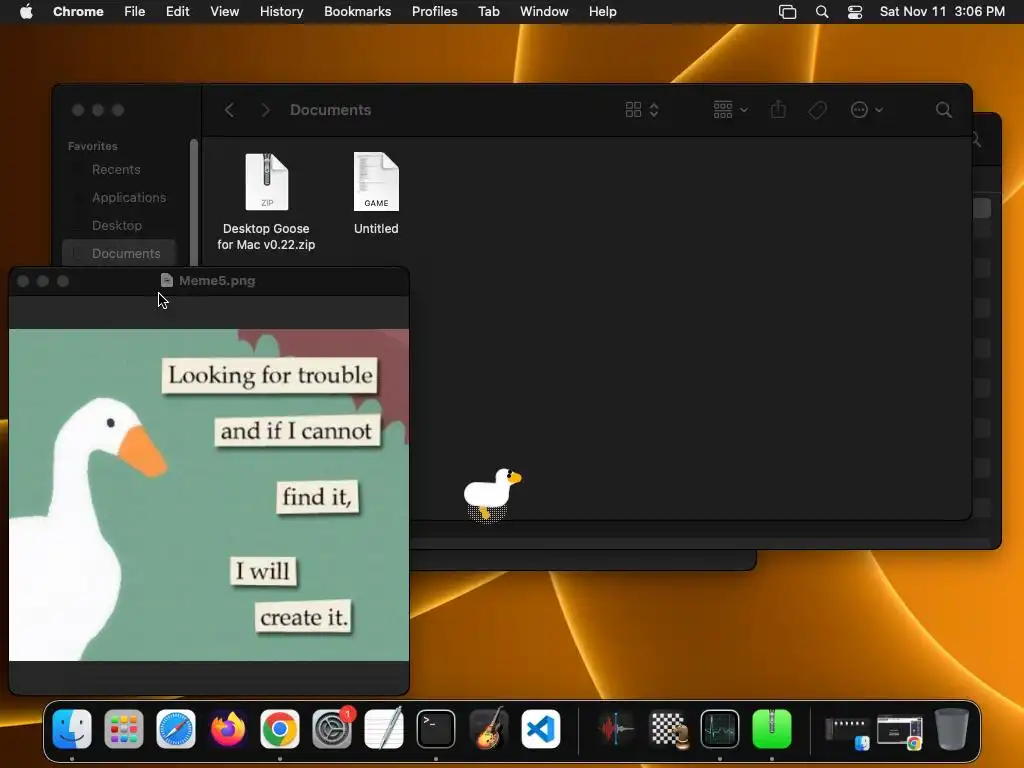
Task: Open Finder from the Dock
Action: [x=72, y=729]
